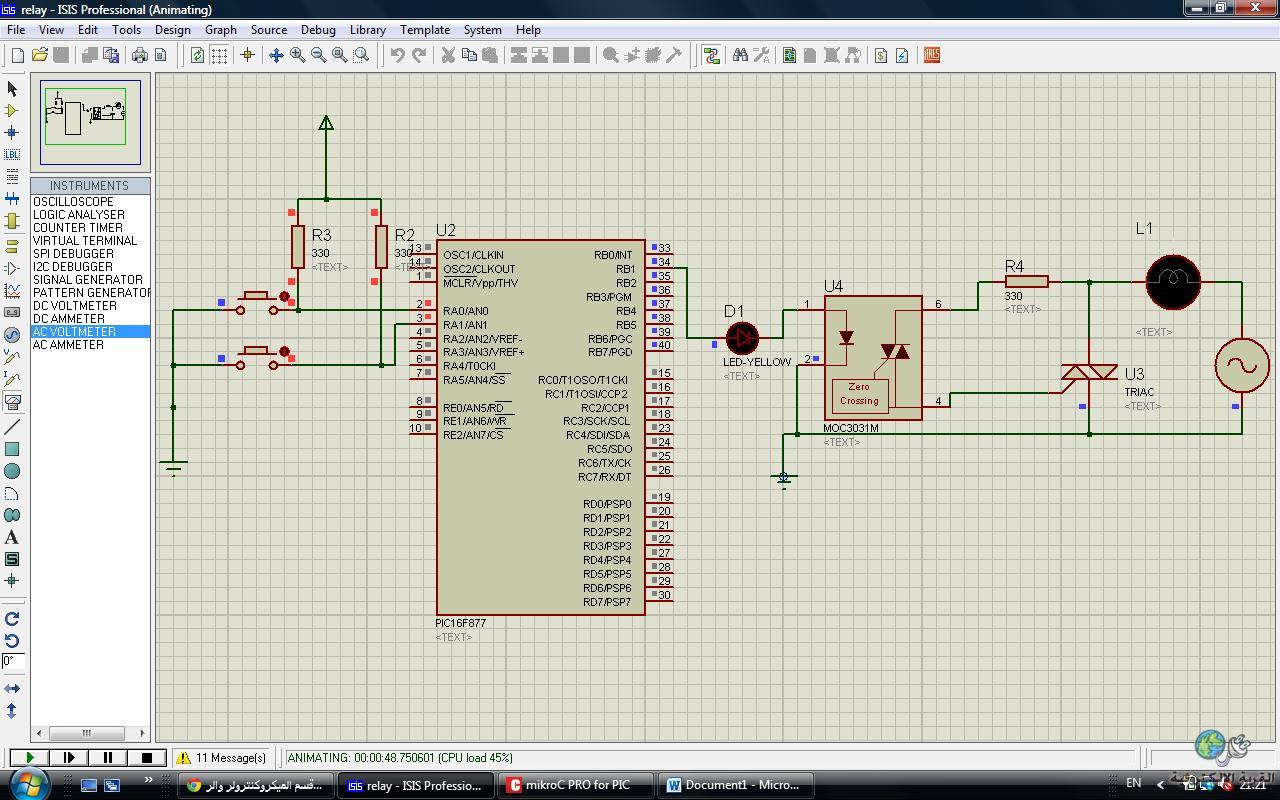Open the Library menu

pos(368,30)
